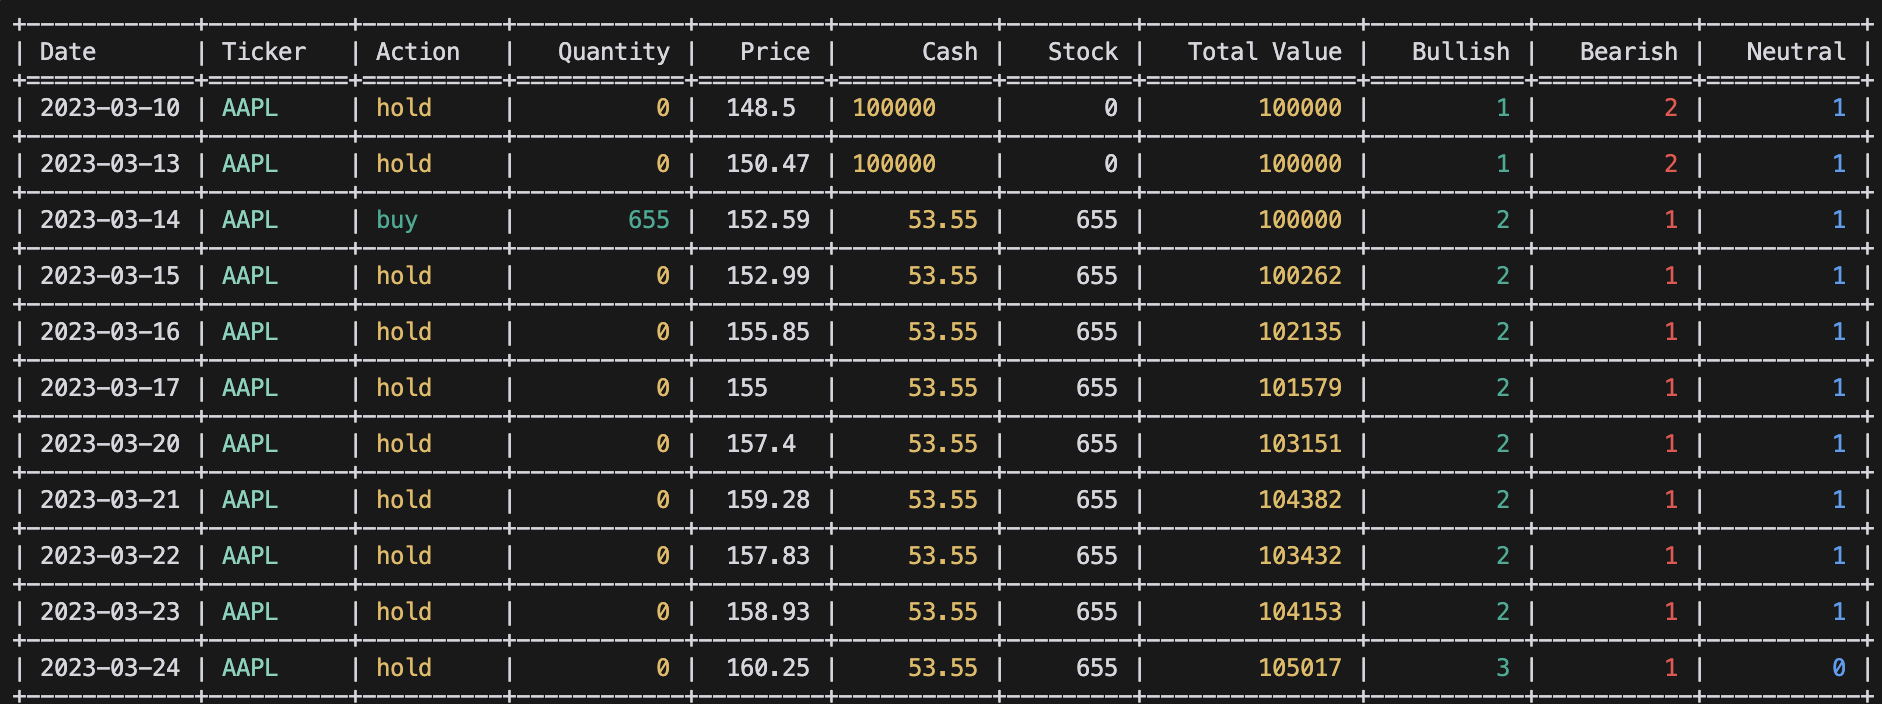
Task: Select the Bullish column header
Action: (1460, 52)
